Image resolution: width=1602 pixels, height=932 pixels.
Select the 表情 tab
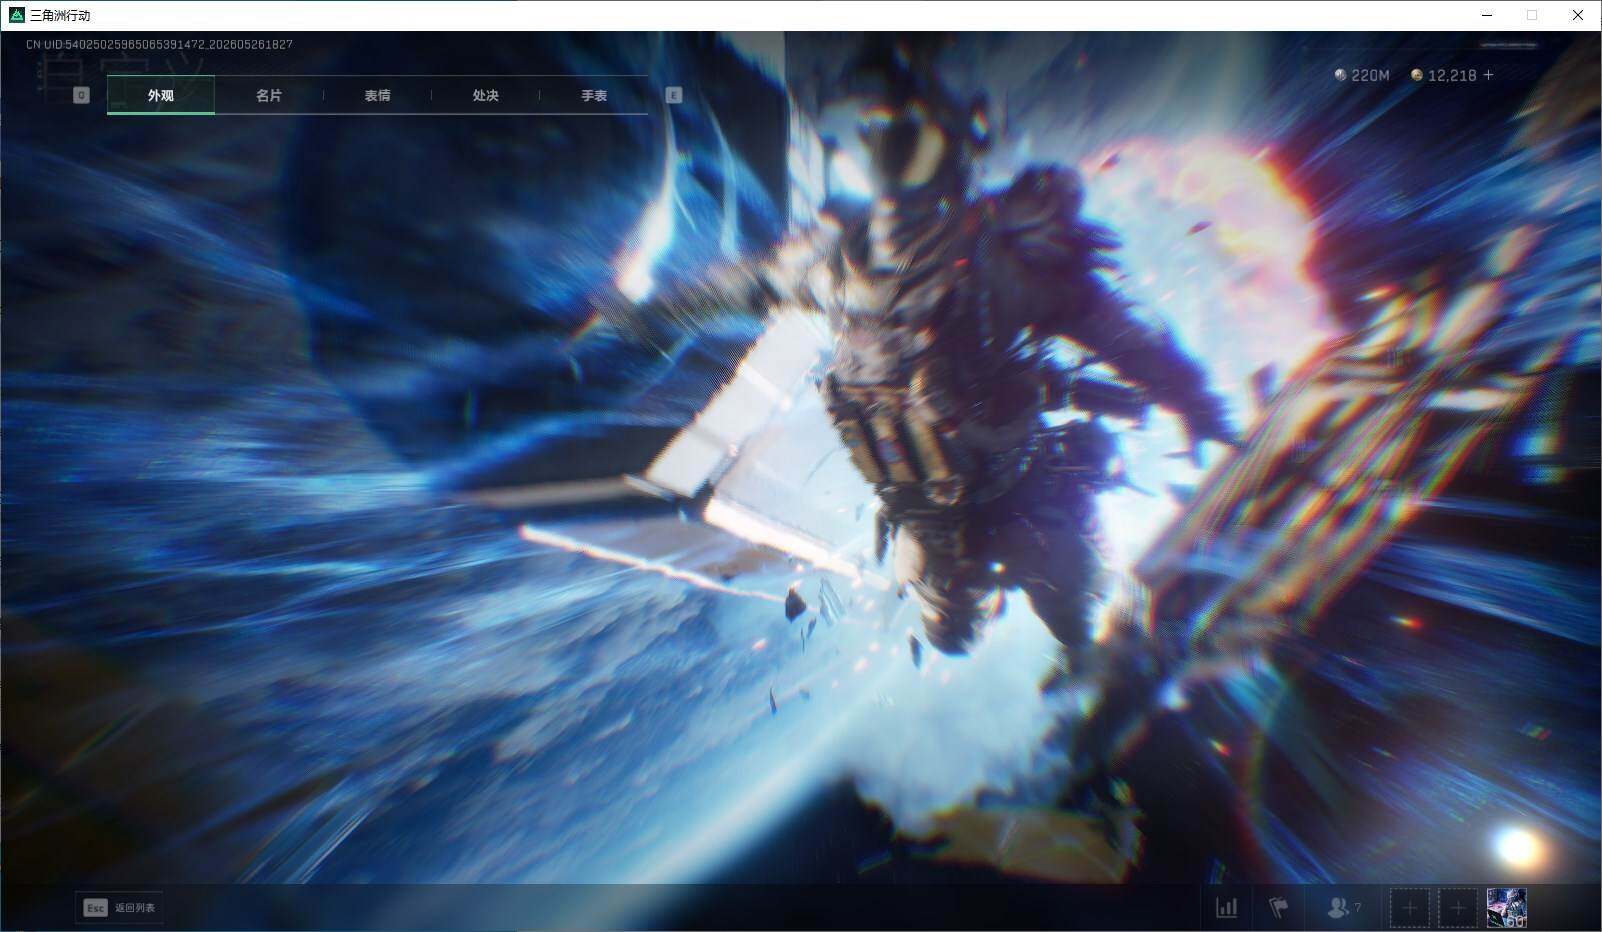377,95
